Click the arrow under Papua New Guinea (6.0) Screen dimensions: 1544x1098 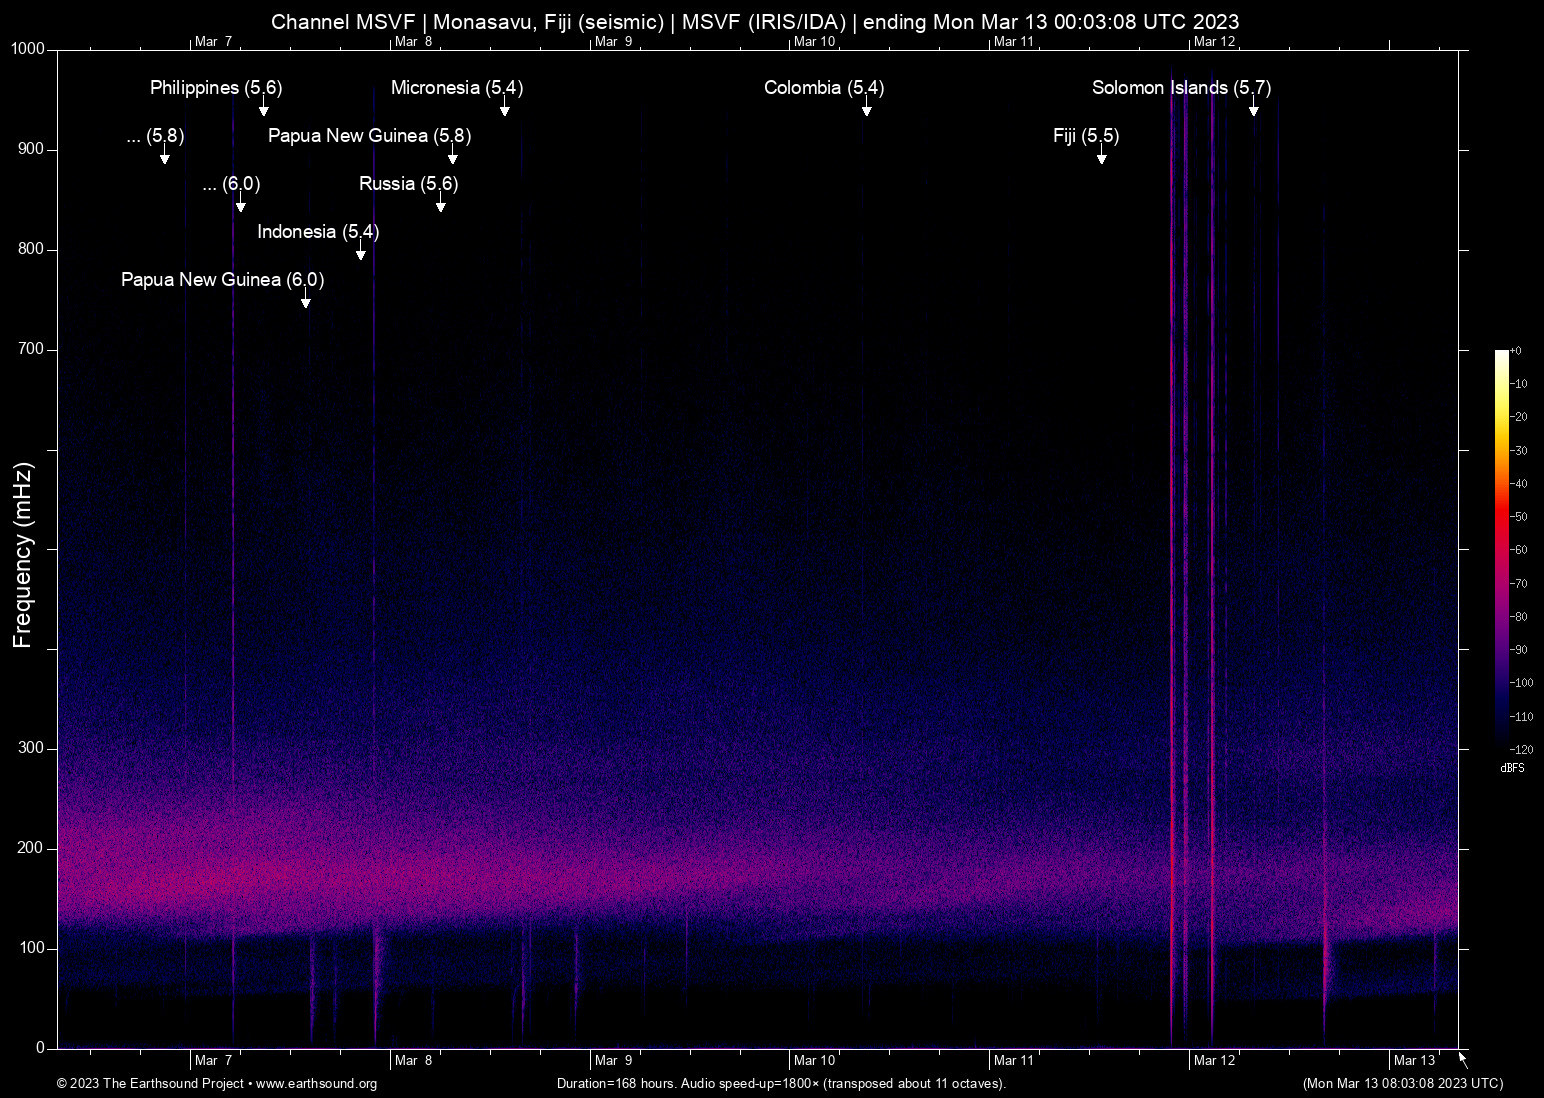[306, 301]
